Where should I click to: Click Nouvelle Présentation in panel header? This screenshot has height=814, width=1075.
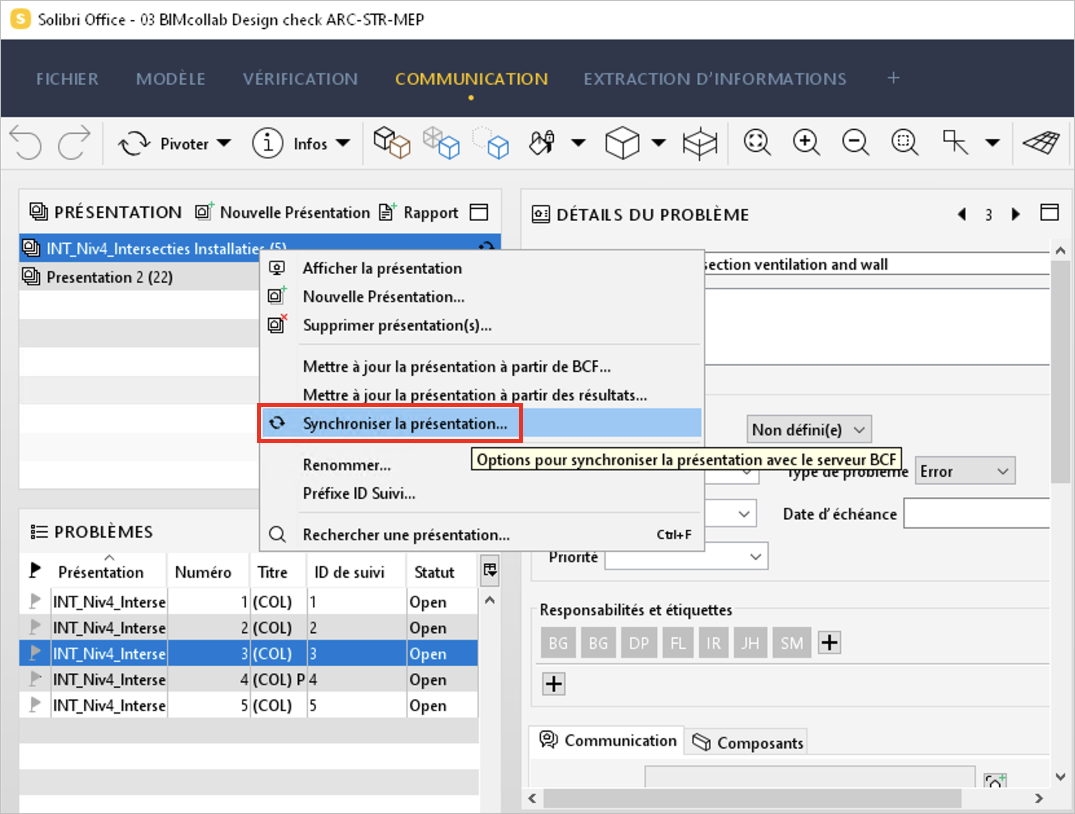(282, 213)
